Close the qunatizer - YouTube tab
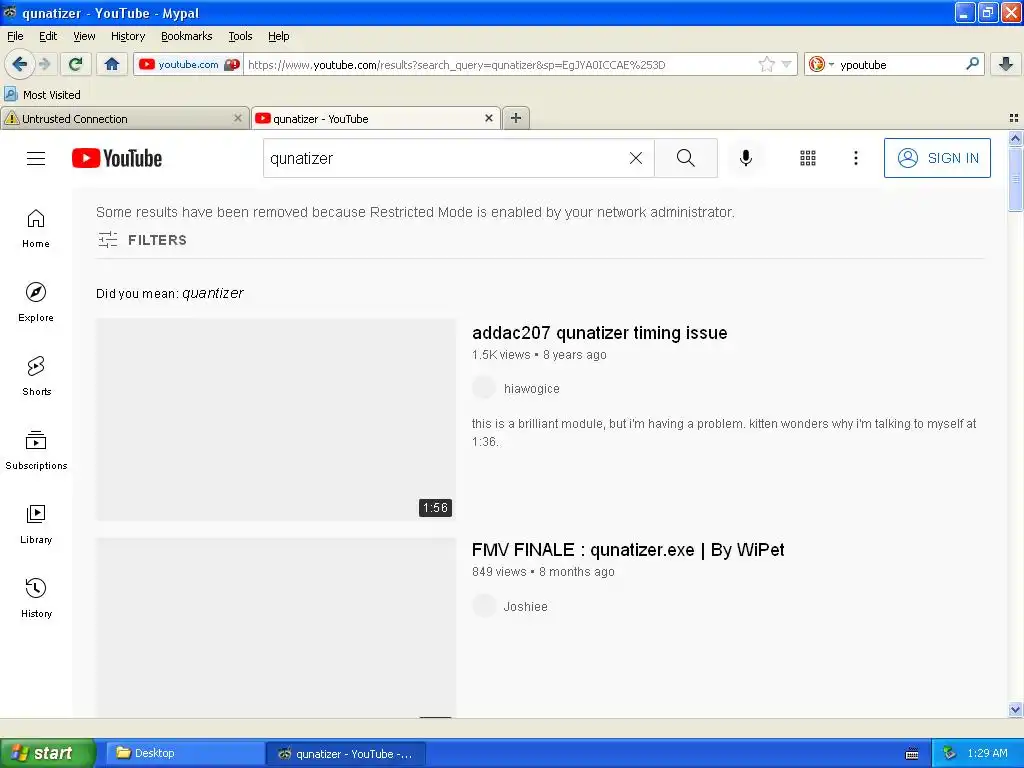1024x768 pixels. tap(488, 118)
